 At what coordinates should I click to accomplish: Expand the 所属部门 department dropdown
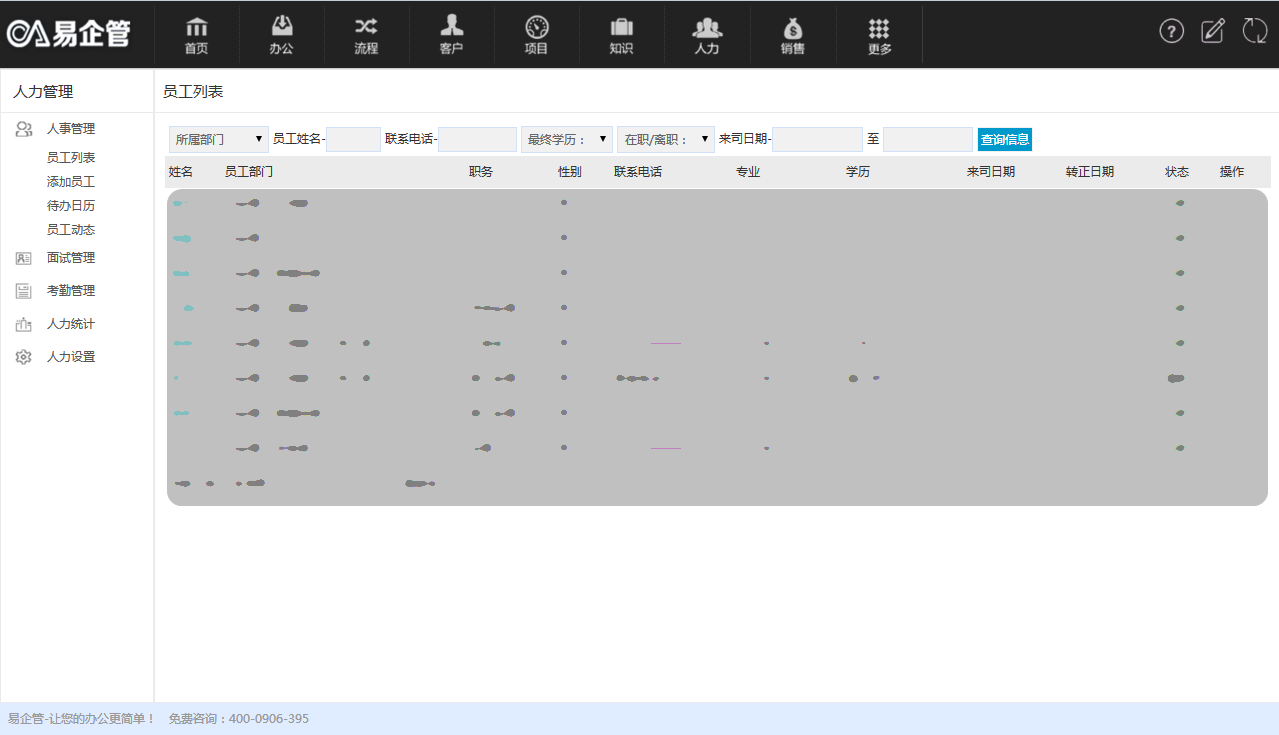[218, 139]
